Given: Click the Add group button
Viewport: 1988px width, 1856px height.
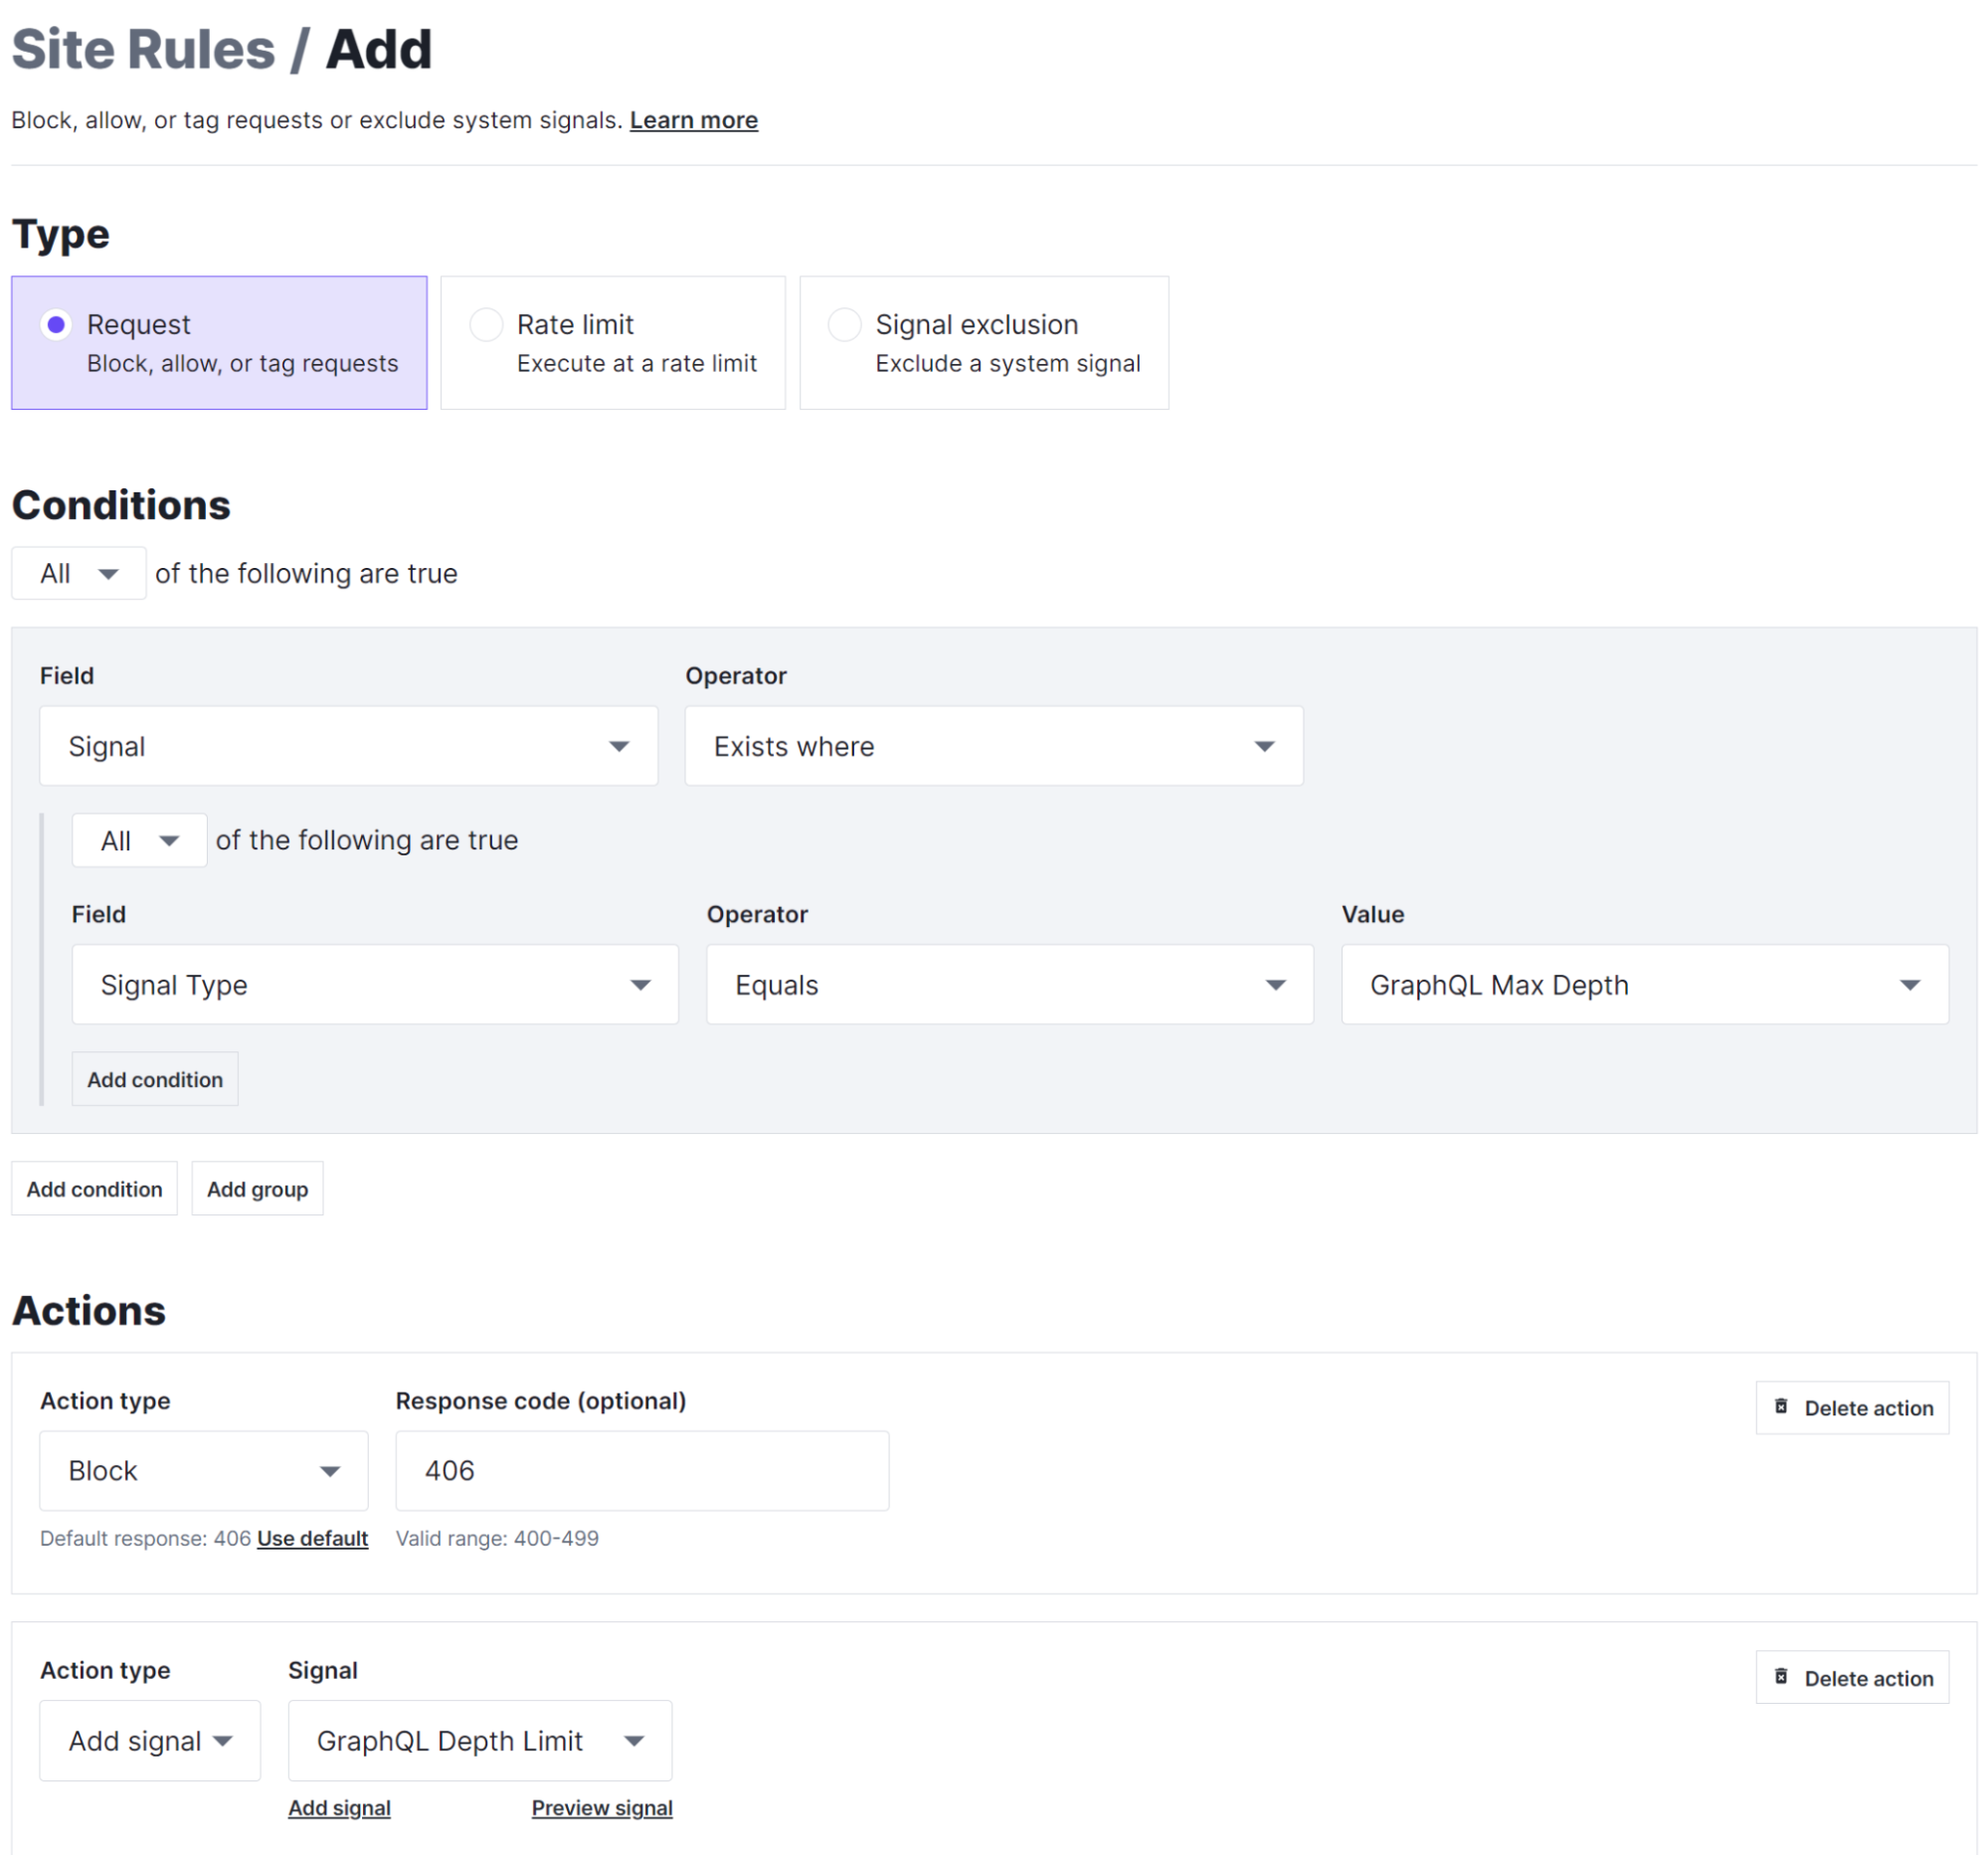Looking at the screenshot, I should point(258,1189).
